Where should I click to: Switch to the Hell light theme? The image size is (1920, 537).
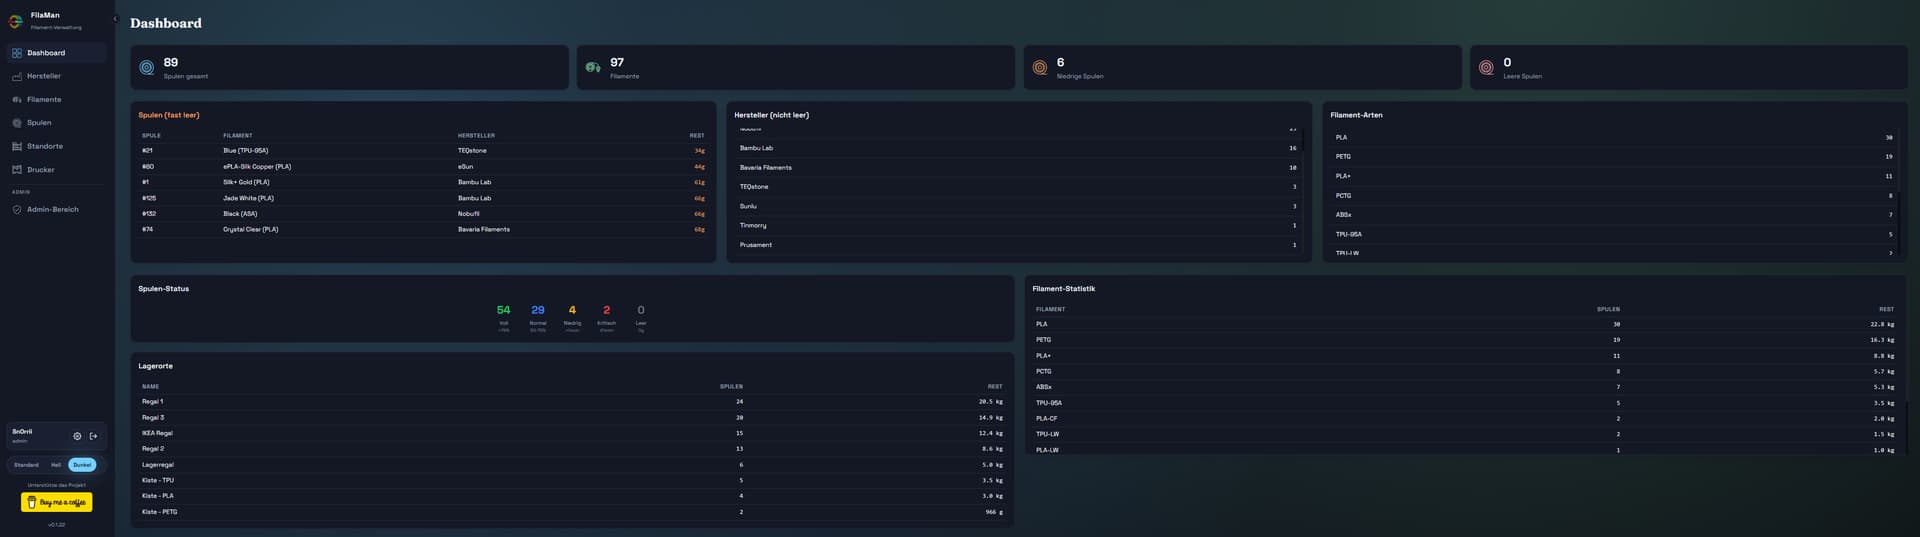(56, 465)
